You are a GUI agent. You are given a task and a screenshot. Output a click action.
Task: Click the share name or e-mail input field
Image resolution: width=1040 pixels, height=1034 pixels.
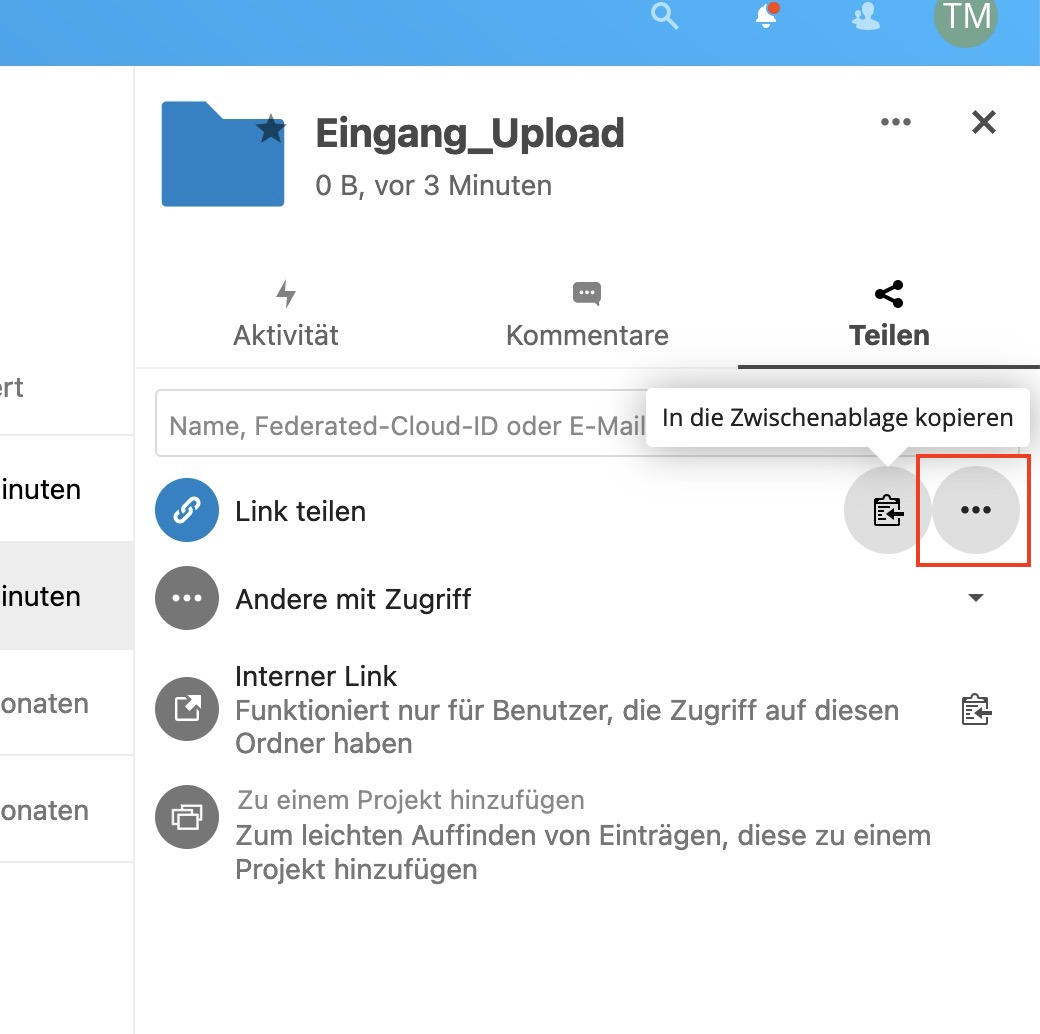coord(400,427)
